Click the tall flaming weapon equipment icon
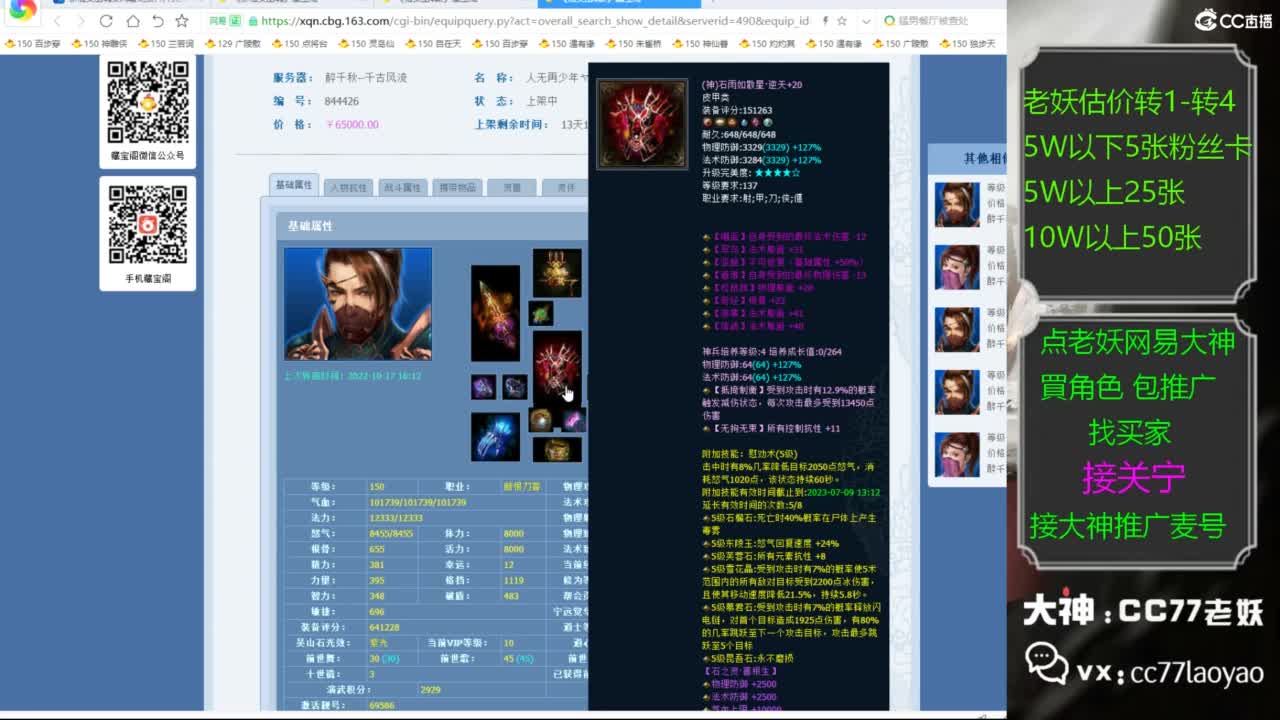1280x720 pixels. (495, 313)
